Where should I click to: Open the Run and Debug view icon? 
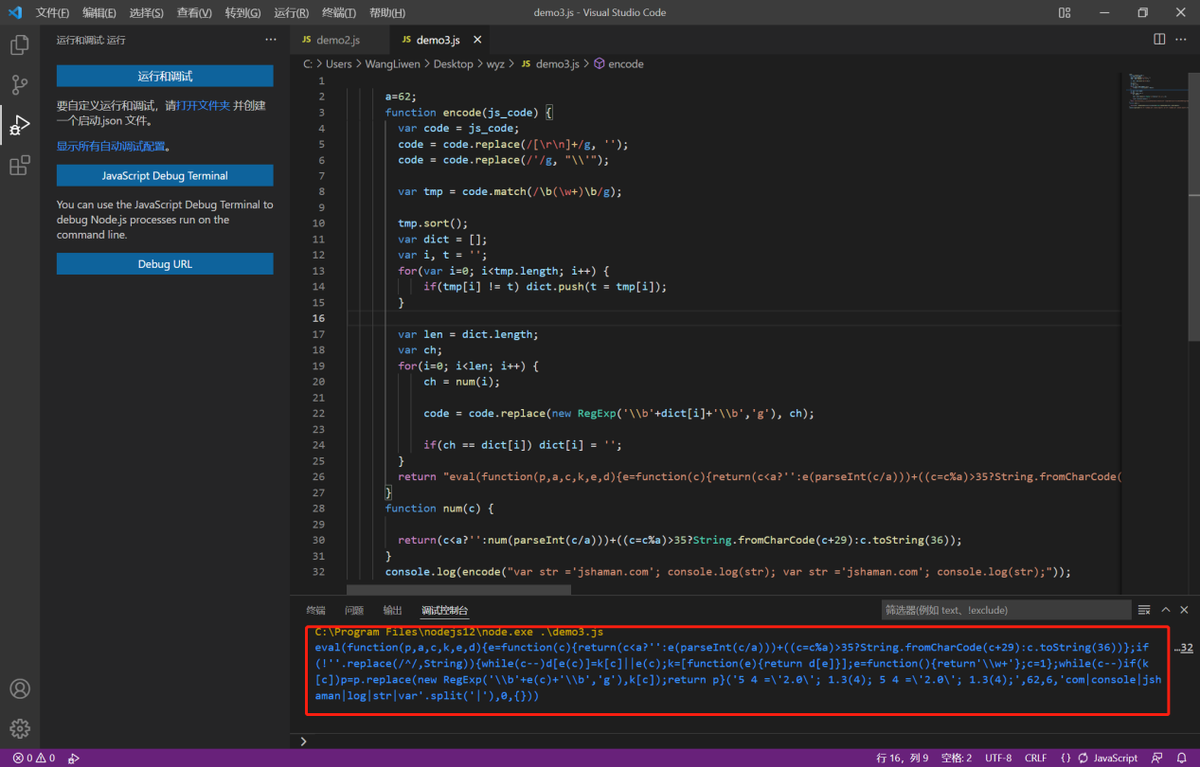[x=19, y=125]
